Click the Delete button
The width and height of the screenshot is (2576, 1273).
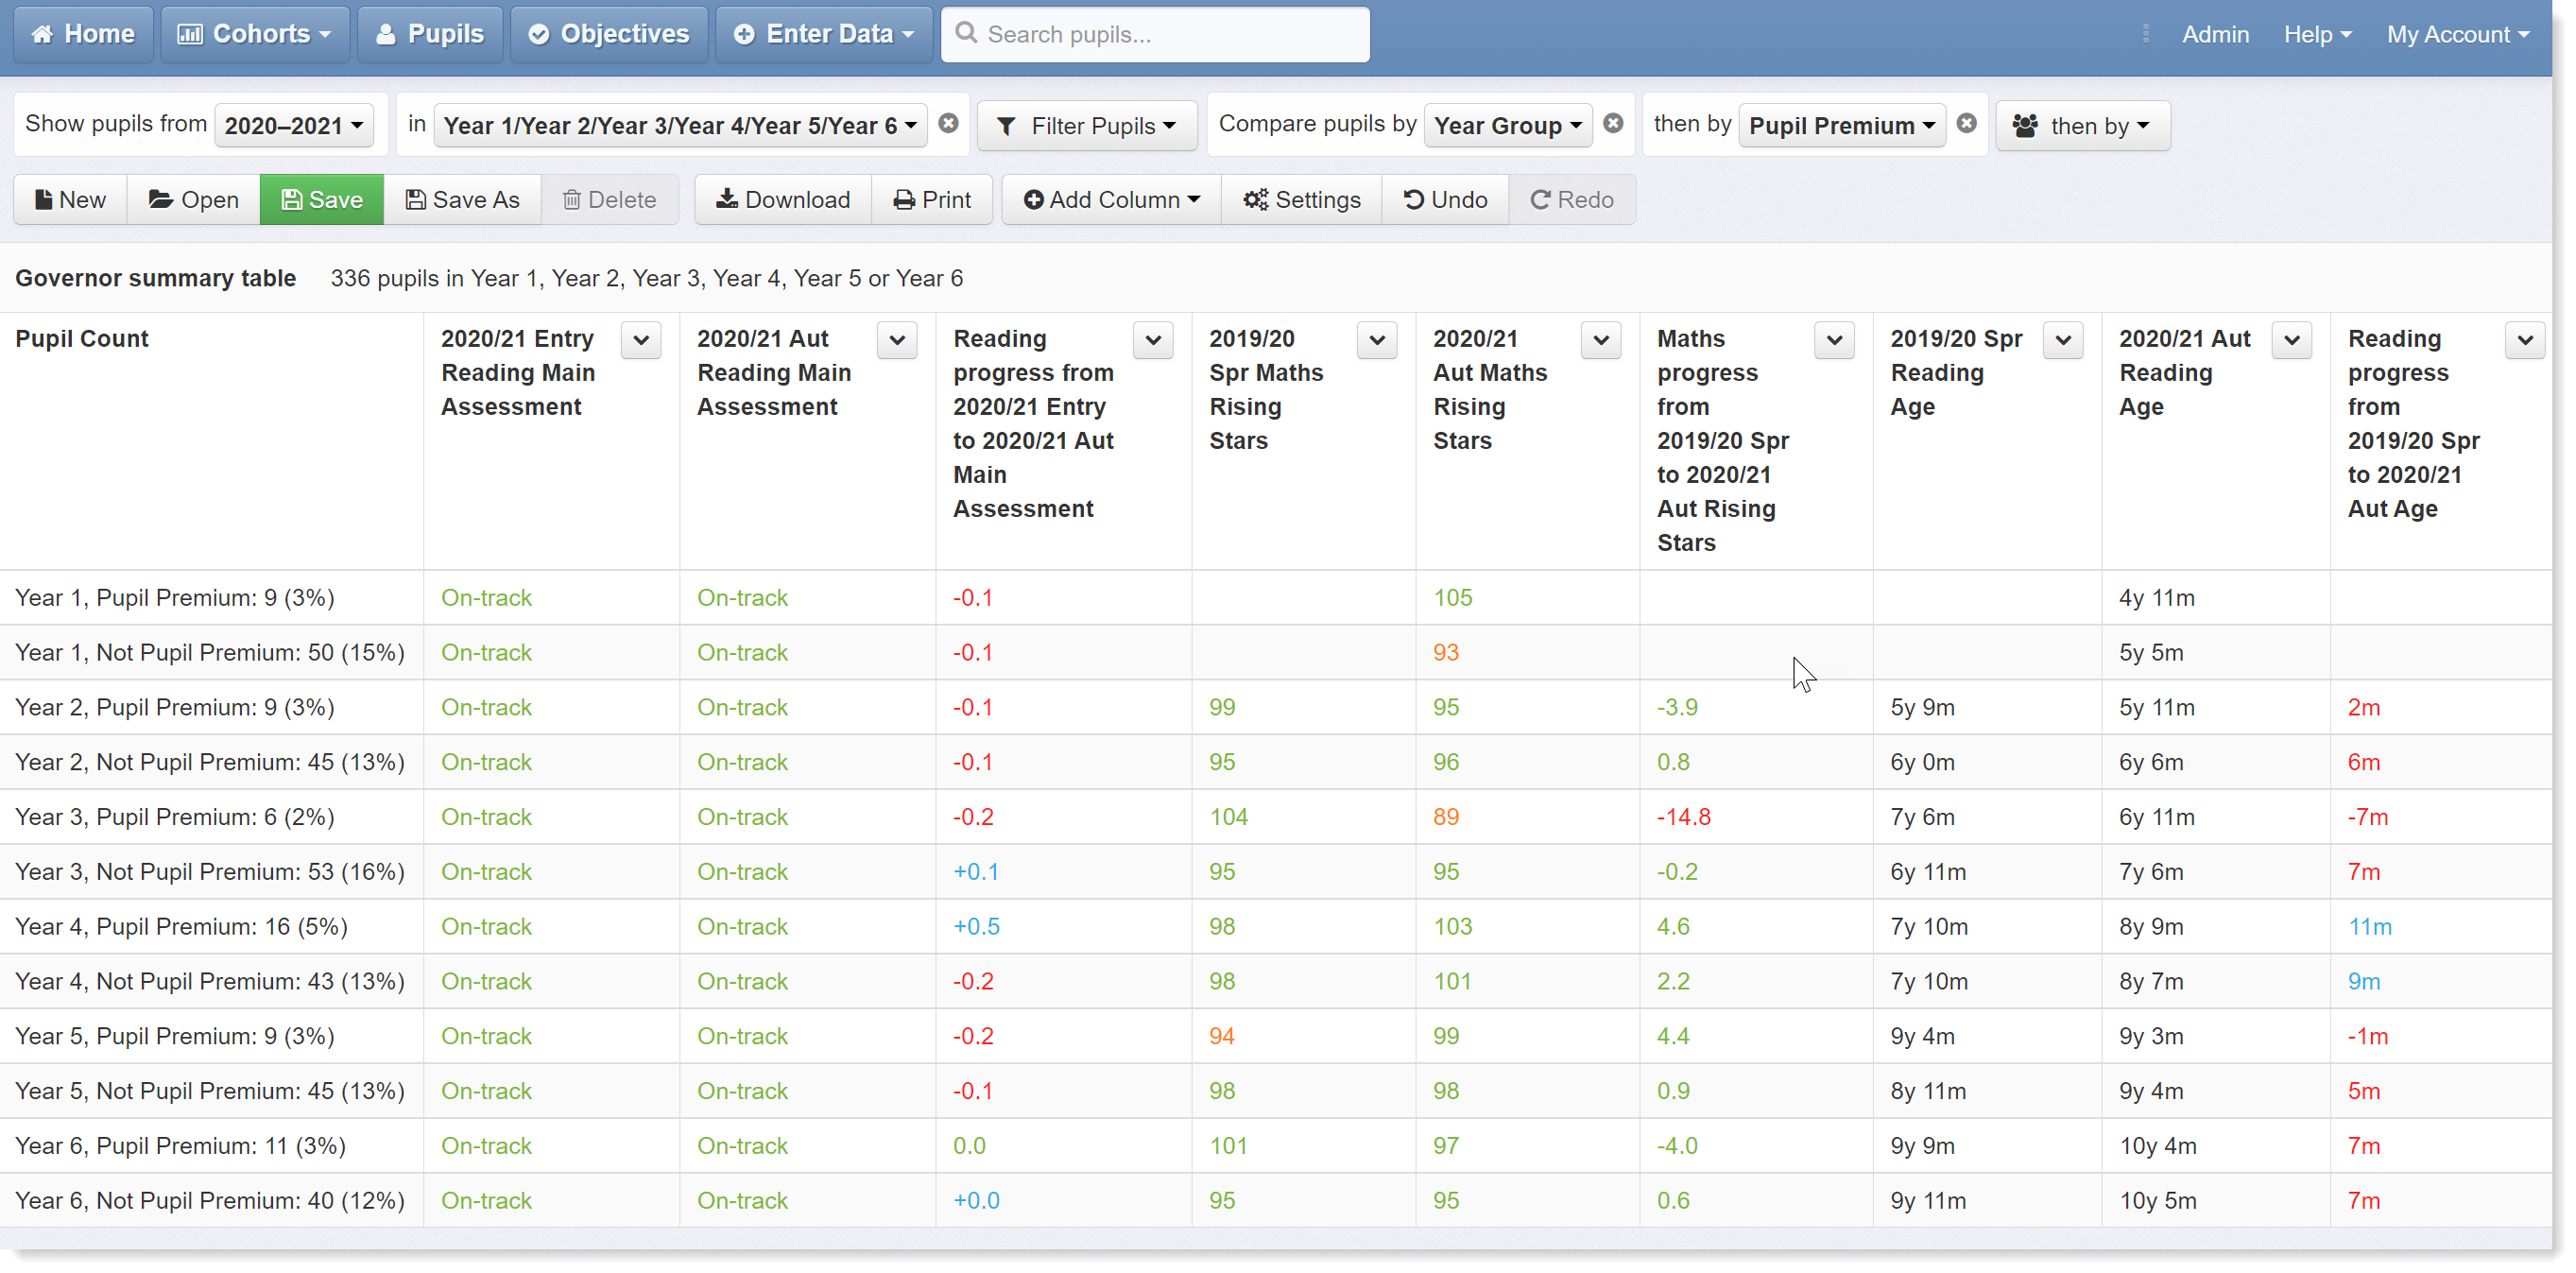tap(609, 200)
